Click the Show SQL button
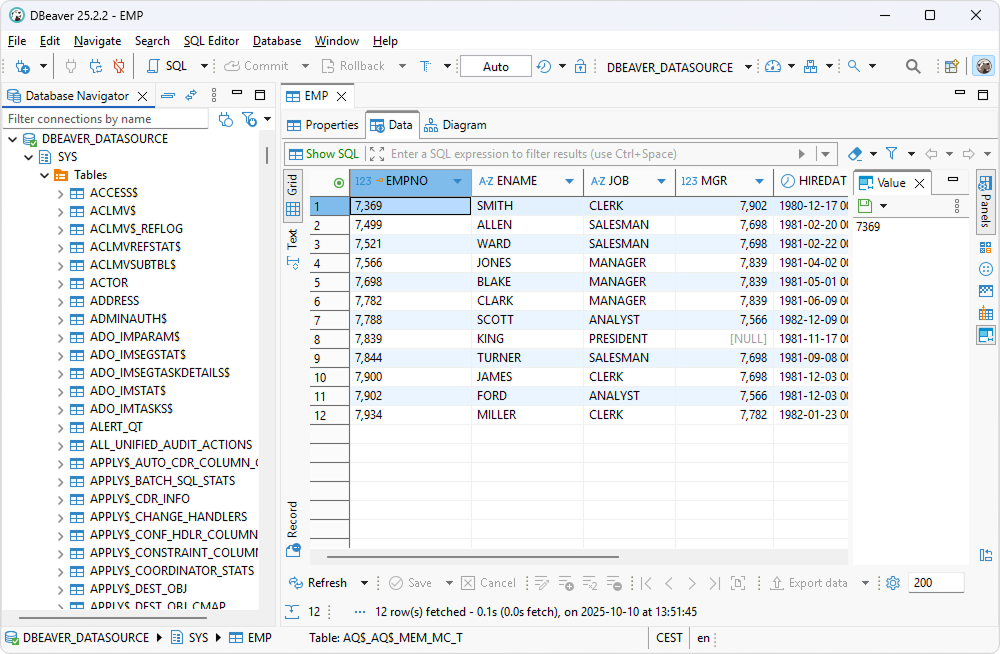Image resolution: width=1000 pixels, height=654 pixels. coord(323,153)
